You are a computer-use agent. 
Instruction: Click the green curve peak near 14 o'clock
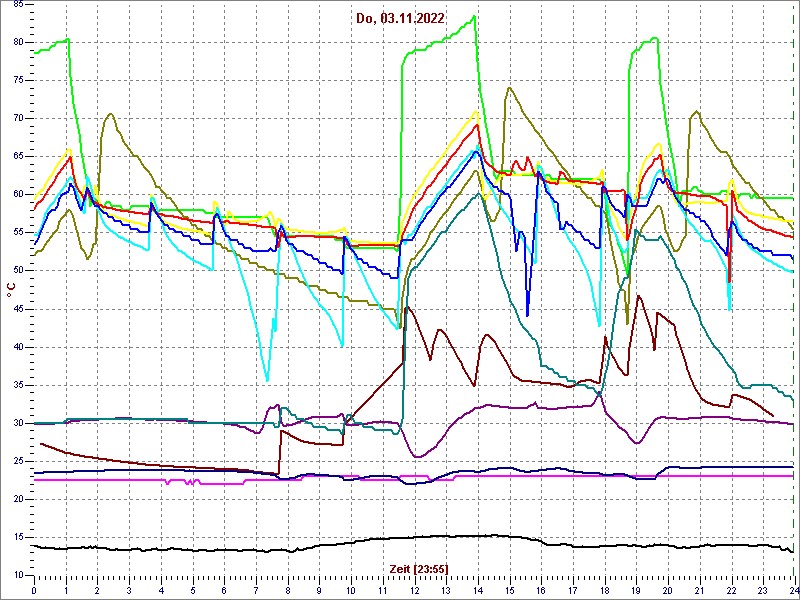click(x=474, y=16)
